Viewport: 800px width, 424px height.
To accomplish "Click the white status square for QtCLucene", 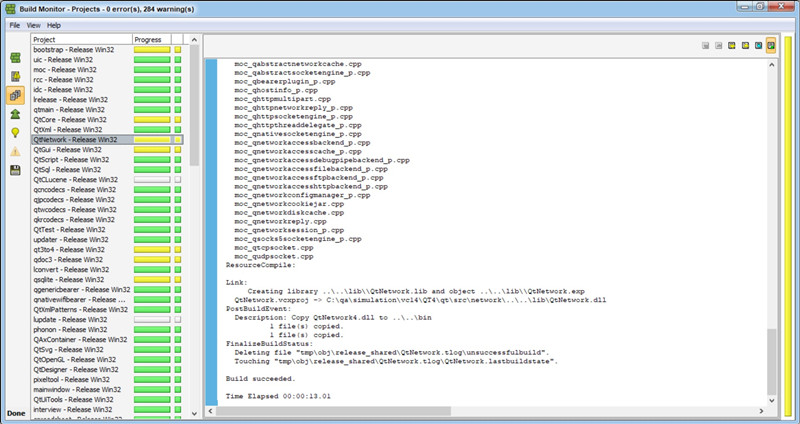I will pos(177,180).
